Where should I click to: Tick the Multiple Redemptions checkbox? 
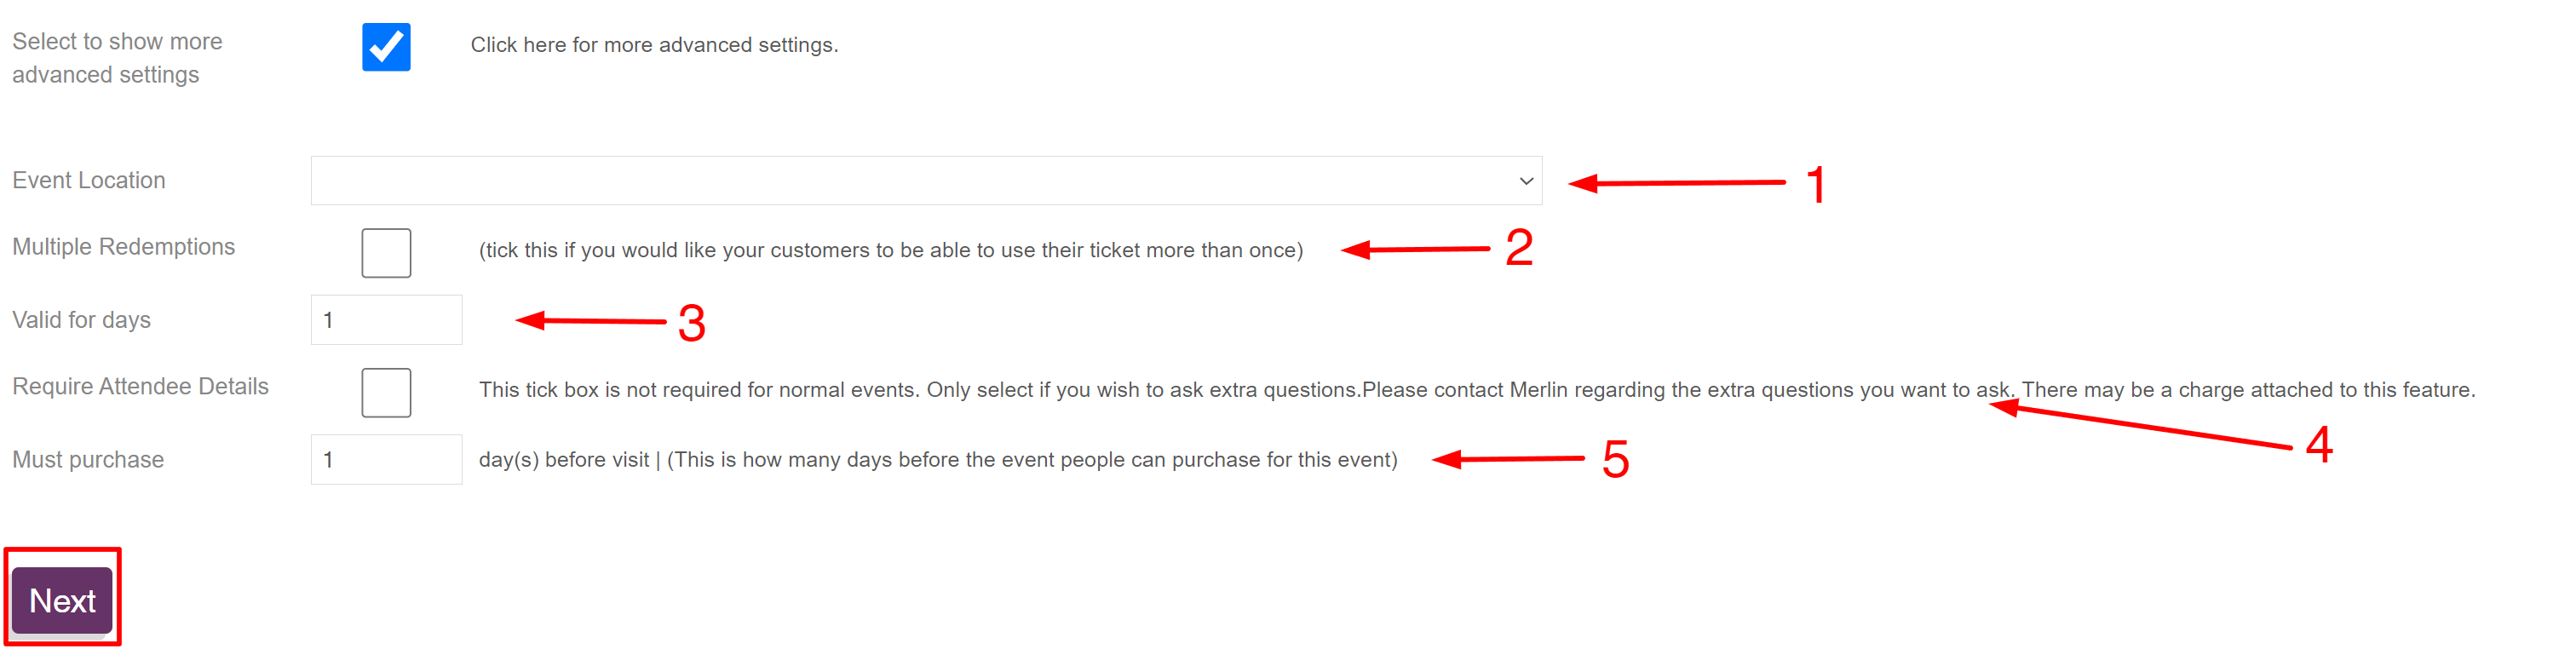386,253
